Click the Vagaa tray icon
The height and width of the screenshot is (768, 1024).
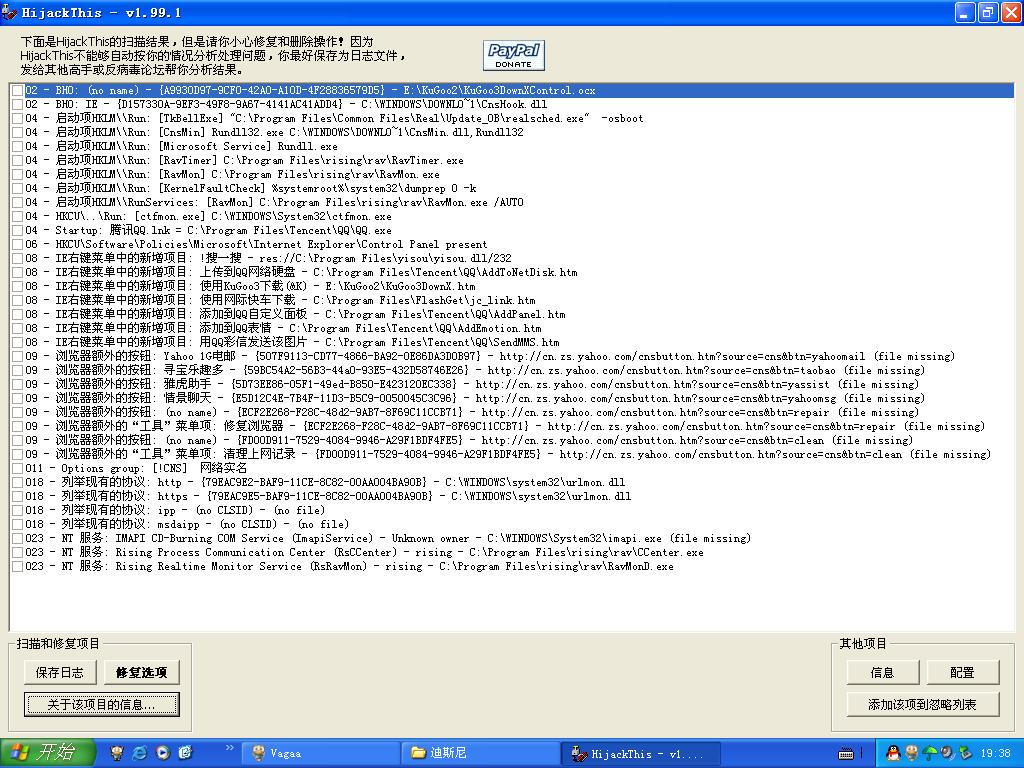[911, 754]
